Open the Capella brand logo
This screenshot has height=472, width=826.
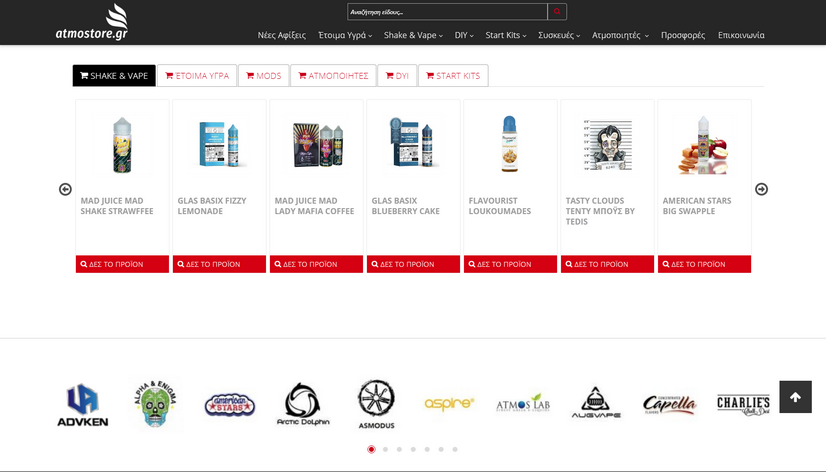click(x=669, y=404)
